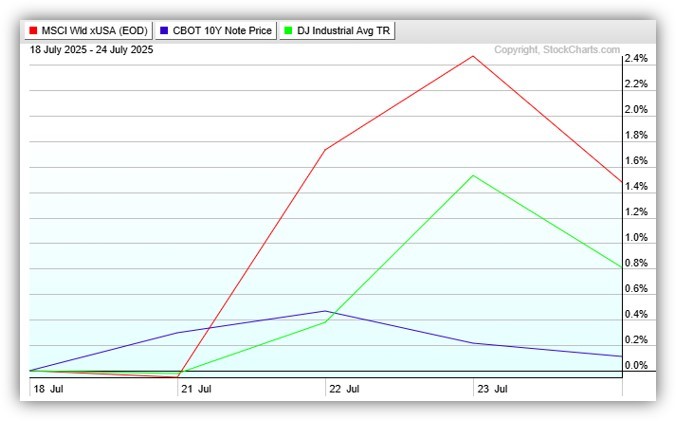Click the blue line's peak on 22 Jul
Screen dimensions: 676x421
[327, 311]
